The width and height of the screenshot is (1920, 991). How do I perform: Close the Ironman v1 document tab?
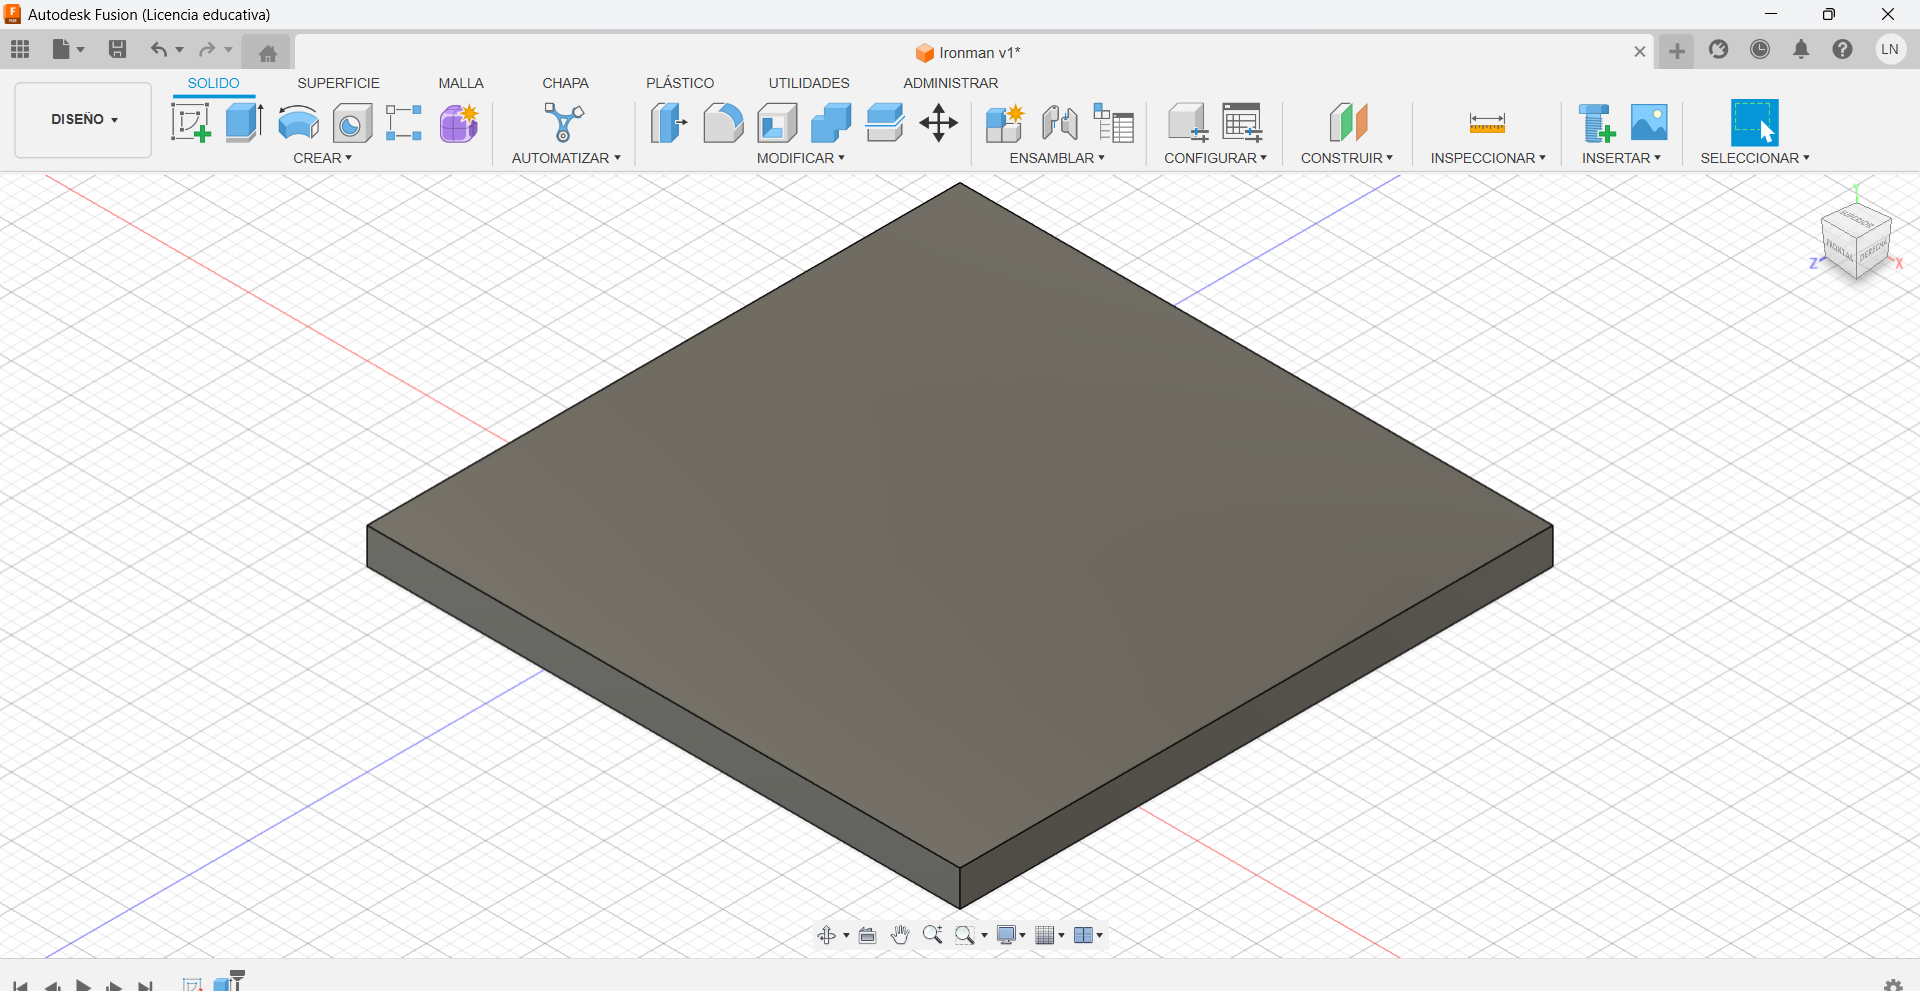coord(1640,52)
